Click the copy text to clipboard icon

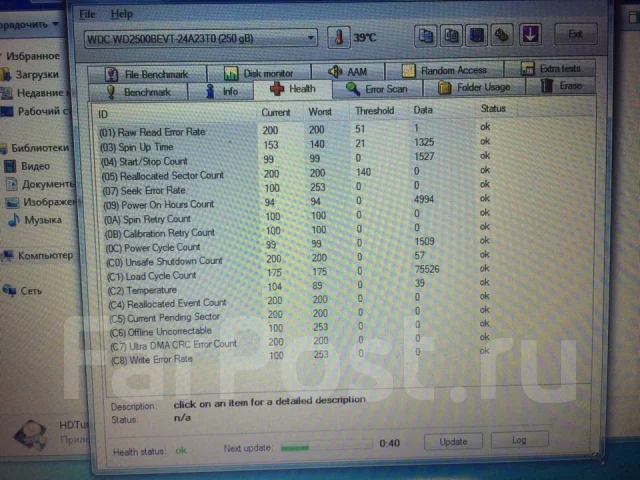coord(426,36)
